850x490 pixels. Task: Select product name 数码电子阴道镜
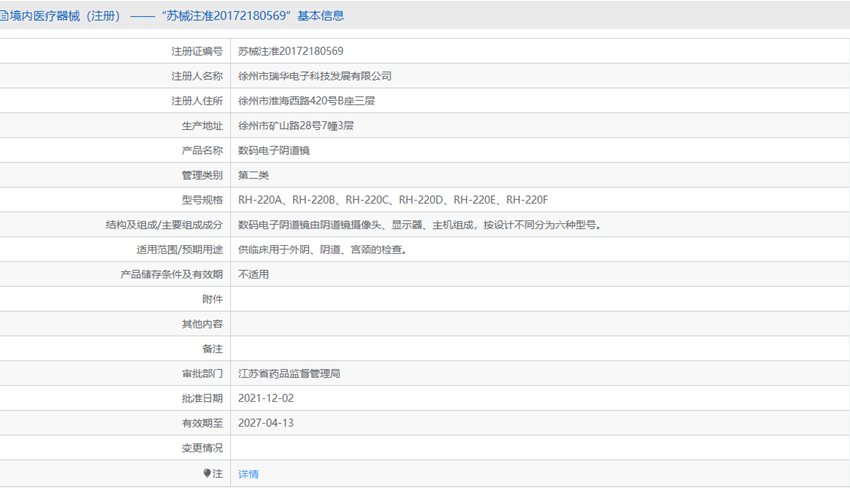point(274,151)
